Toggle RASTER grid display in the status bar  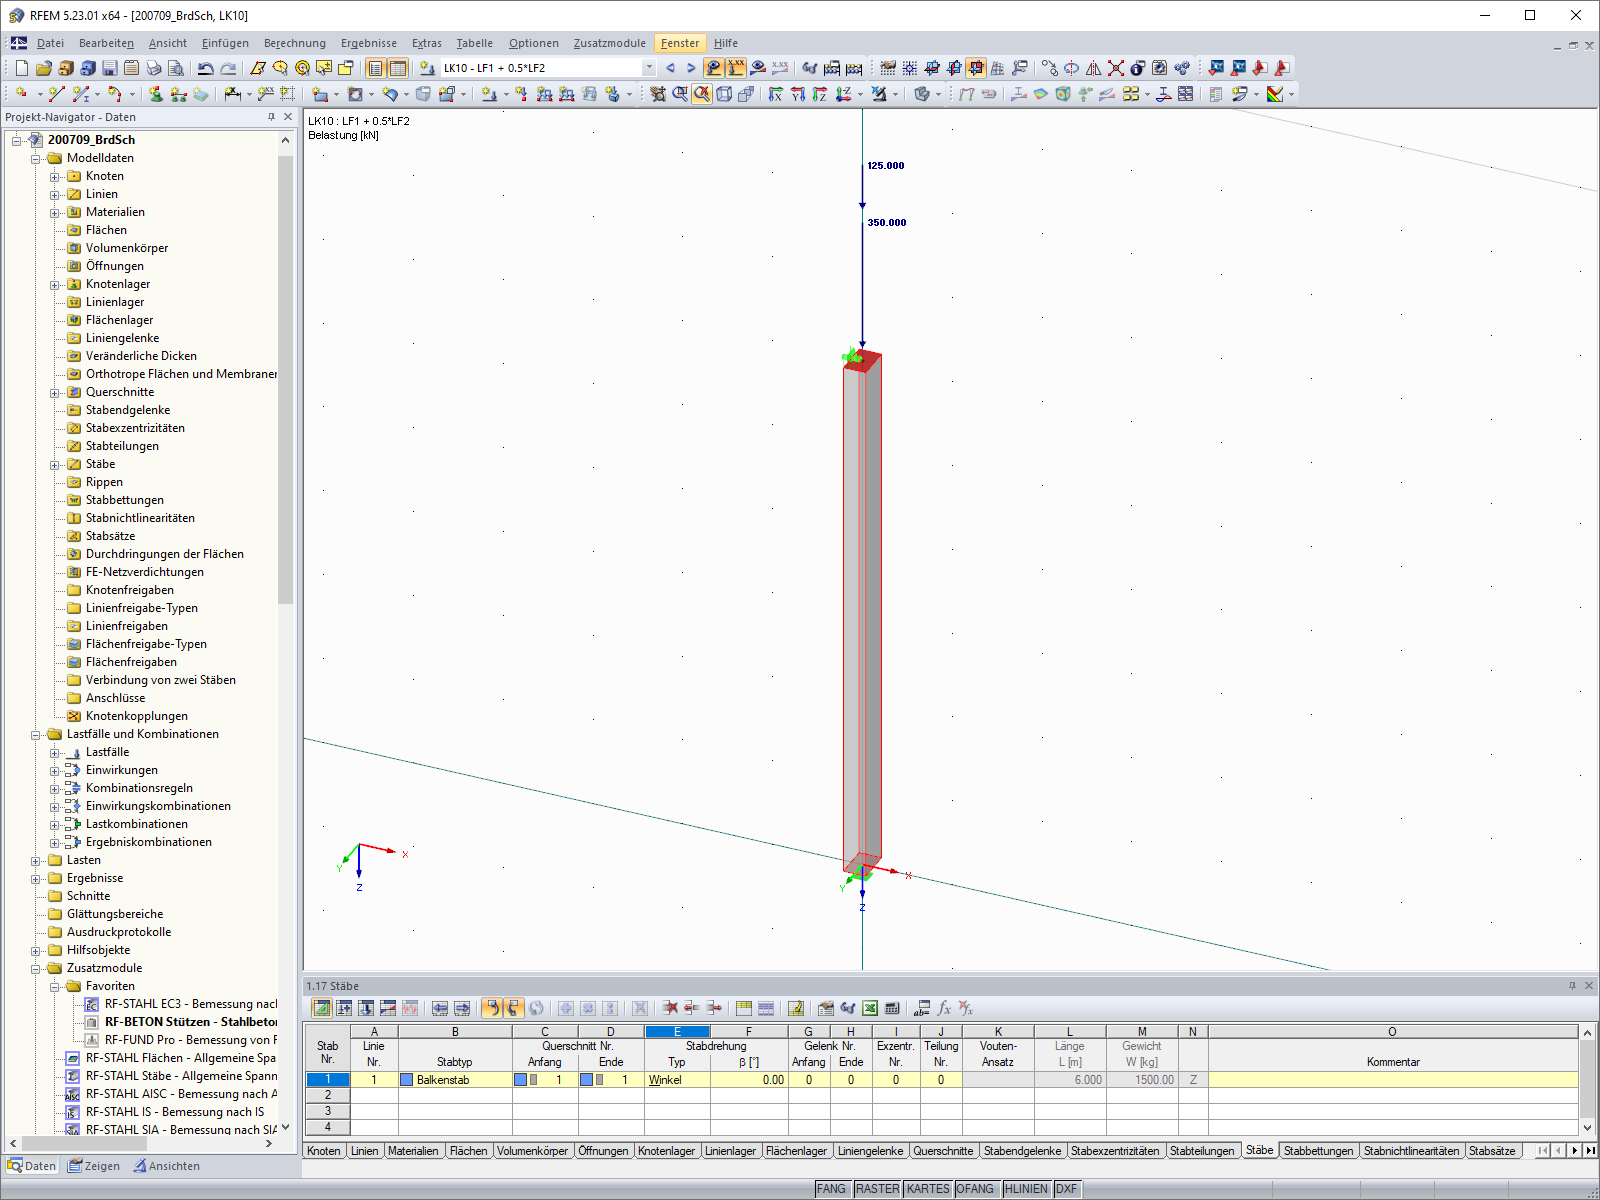pyautogui.click(x=876, y=1189)
